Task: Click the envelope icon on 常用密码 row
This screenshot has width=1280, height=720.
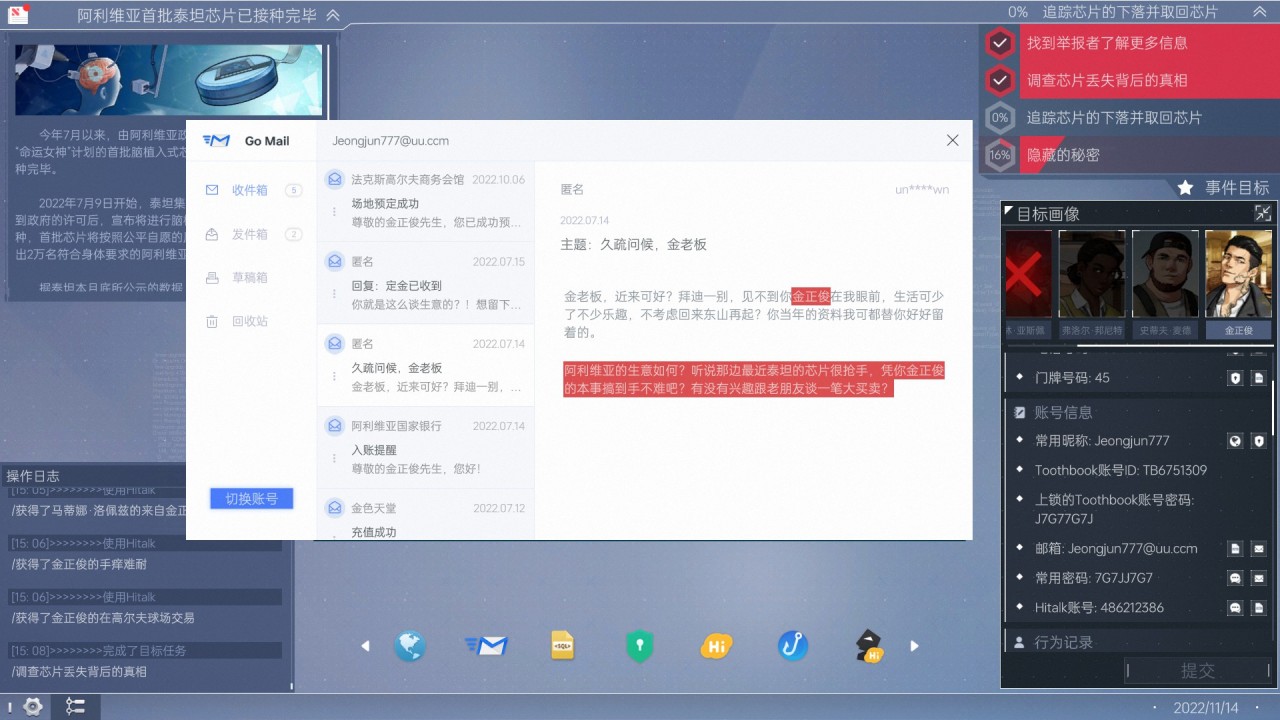Action: click(1259, 578)
